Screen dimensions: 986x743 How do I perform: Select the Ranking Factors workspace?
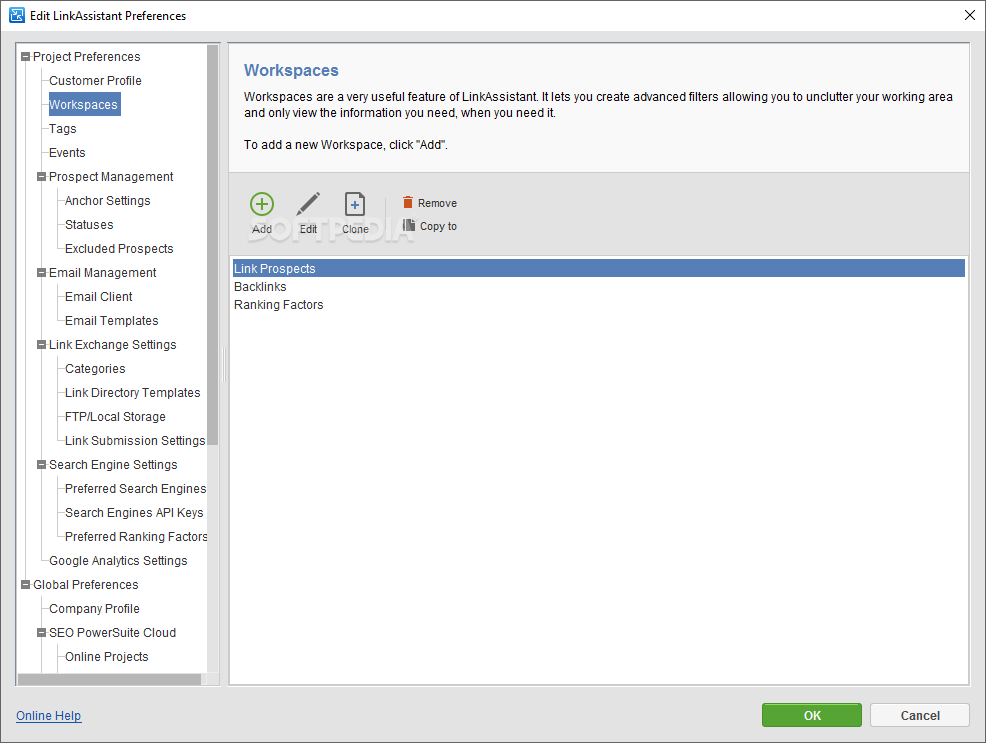click(599, 305)
